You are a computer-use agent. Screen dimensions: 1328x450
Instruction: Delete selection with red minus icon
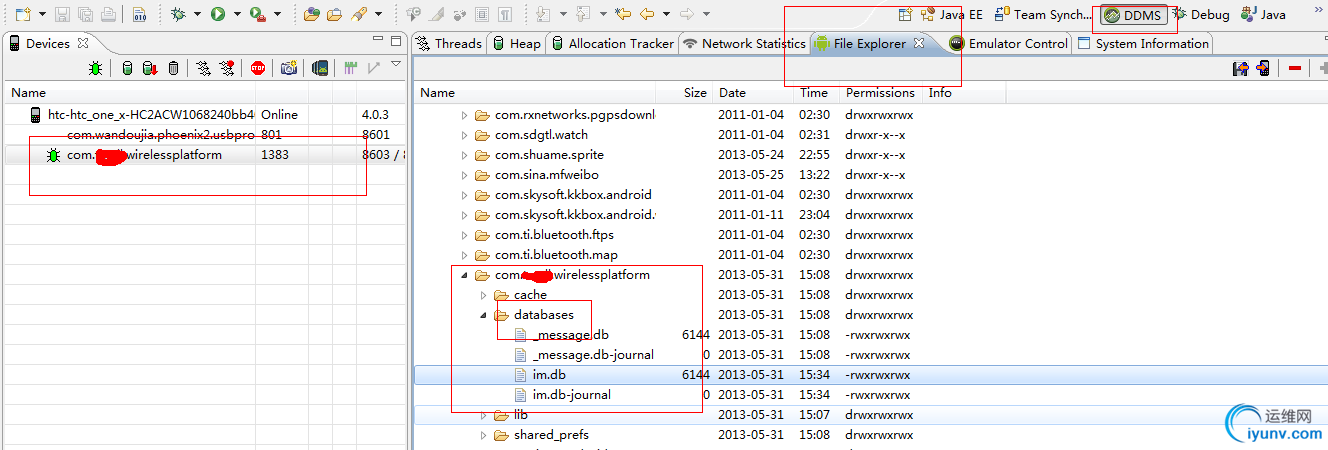pos(1295,68)
